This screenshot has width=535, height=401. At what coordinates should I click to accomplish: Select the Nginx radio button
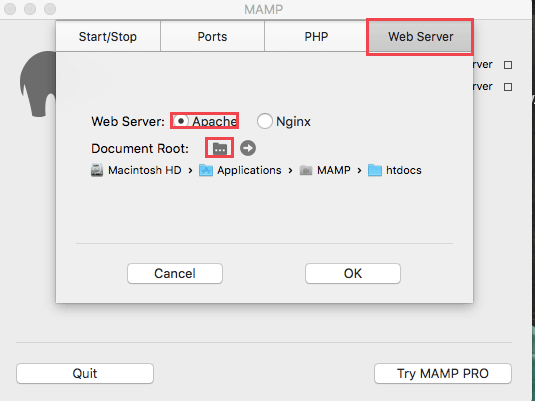[265, 121]
